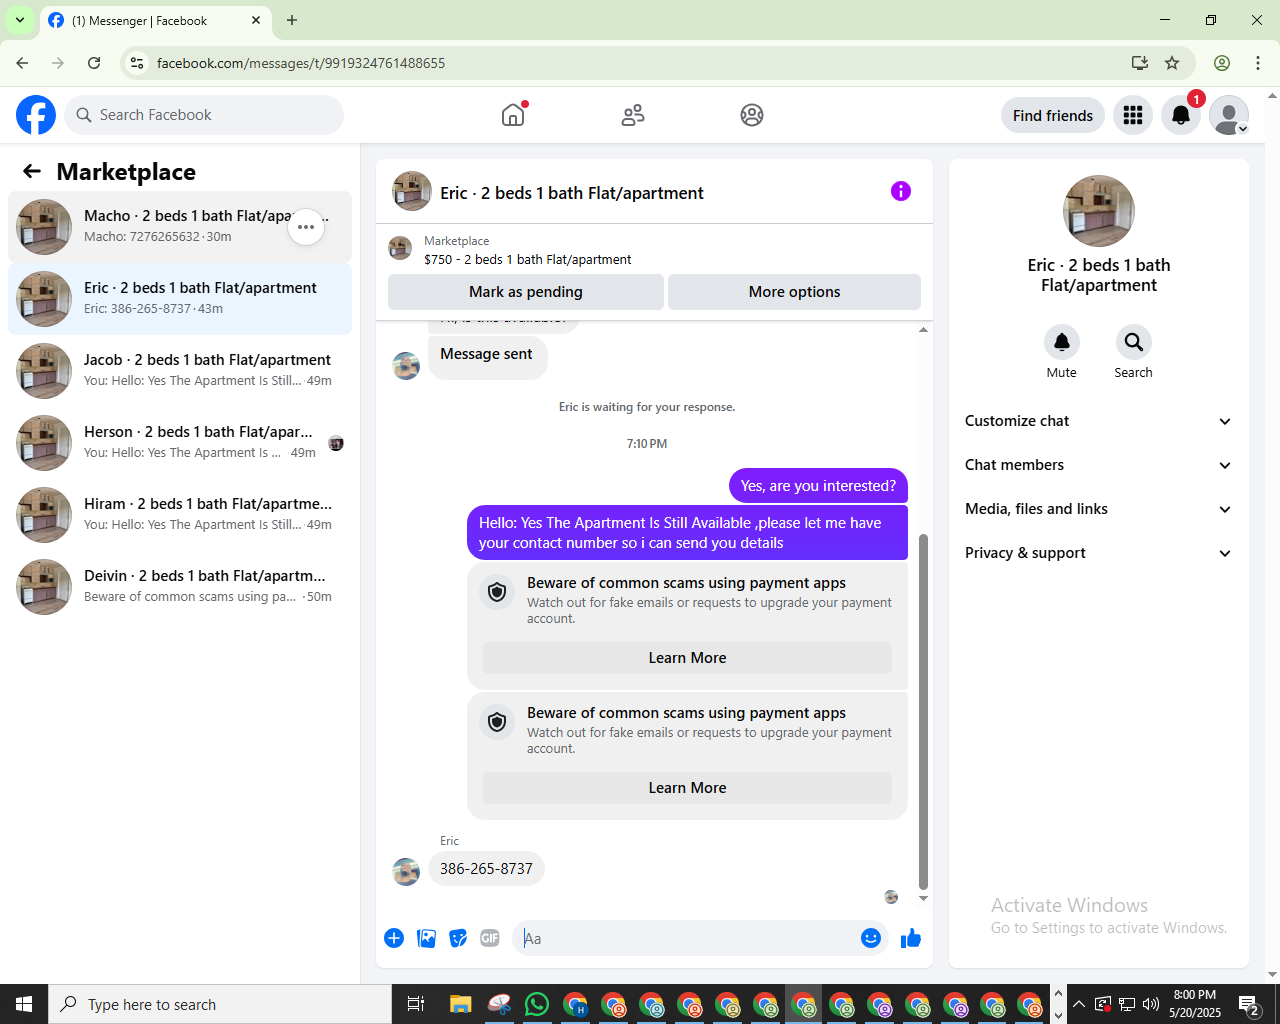The height and width of the screenshot is (1024, 1280).
Task: Expand Privacy & support section
Action: click(1098, 553)
